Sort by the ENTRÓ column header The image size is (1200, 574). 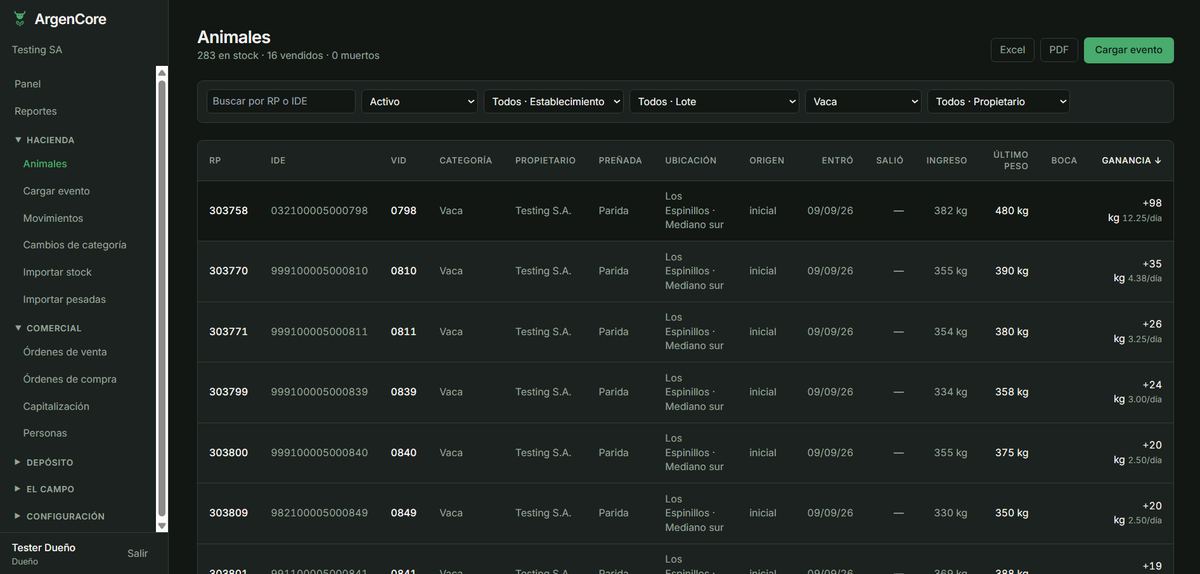click(x=838, y=160)
